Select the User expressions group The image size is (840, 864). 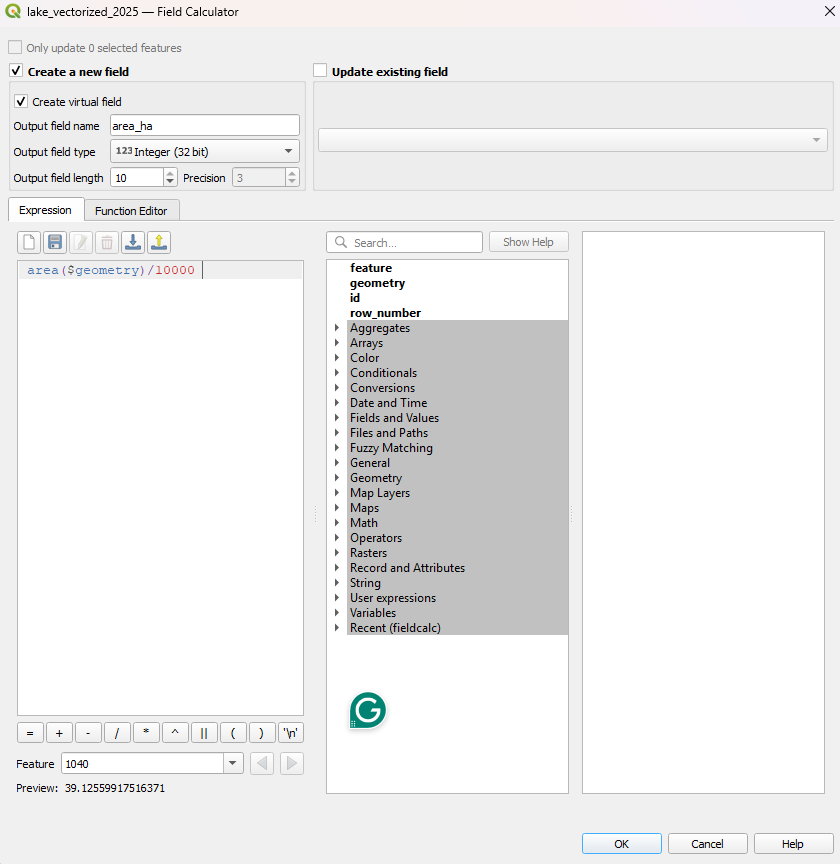[x=393, y=598]
